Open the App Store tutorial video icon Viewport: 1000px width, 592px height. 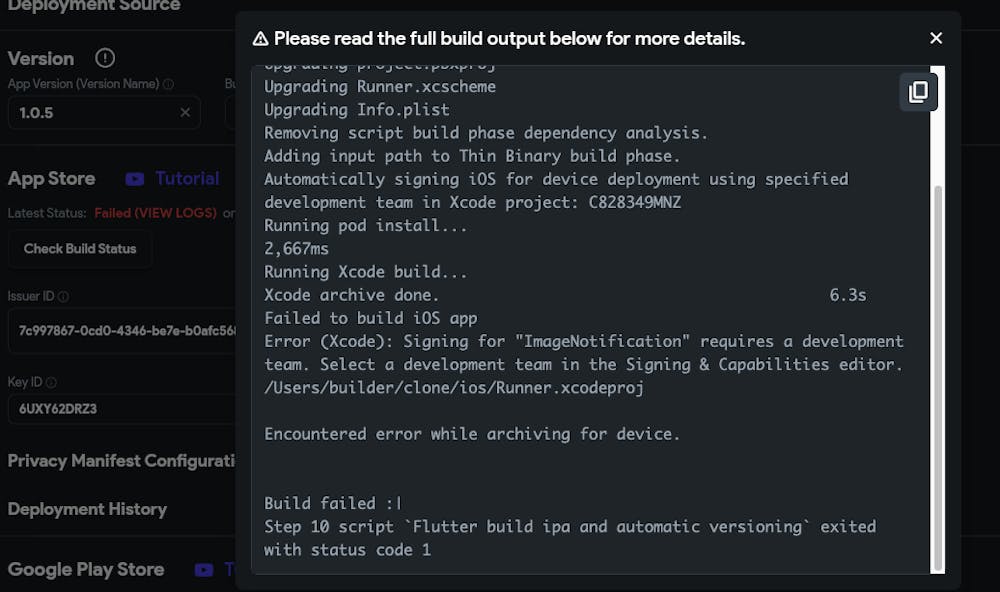pos(135,179)
